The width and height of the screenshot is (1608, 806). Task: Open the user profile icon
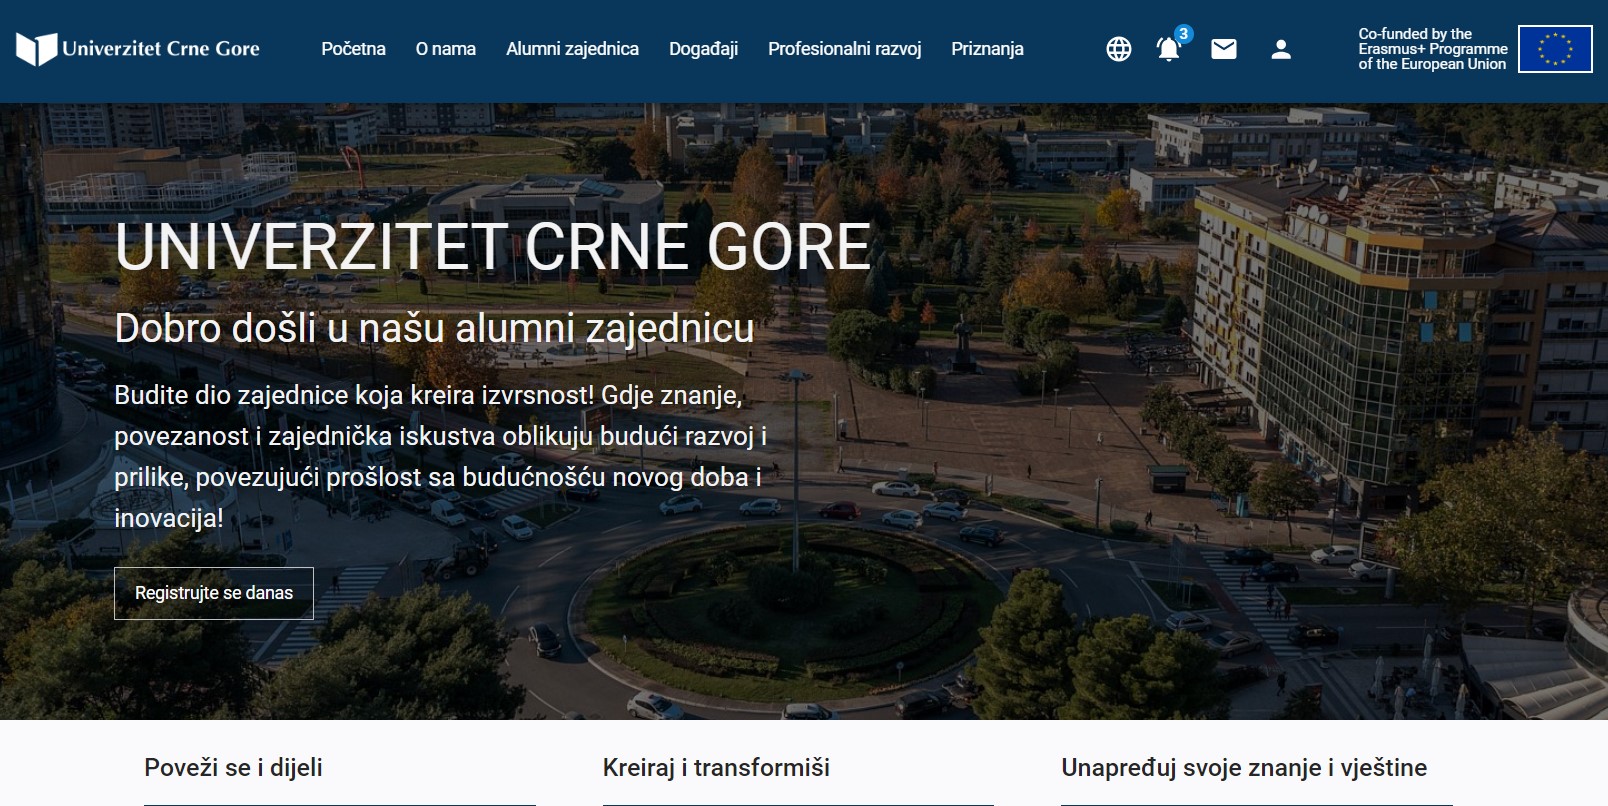point(1281,49)
